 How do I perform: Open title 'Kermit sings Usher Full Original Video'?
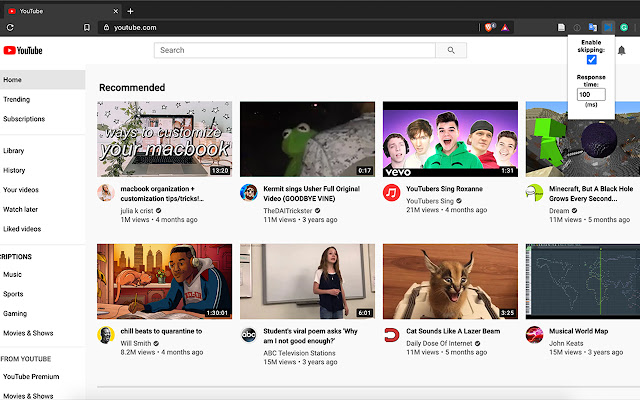coord(311,193)
